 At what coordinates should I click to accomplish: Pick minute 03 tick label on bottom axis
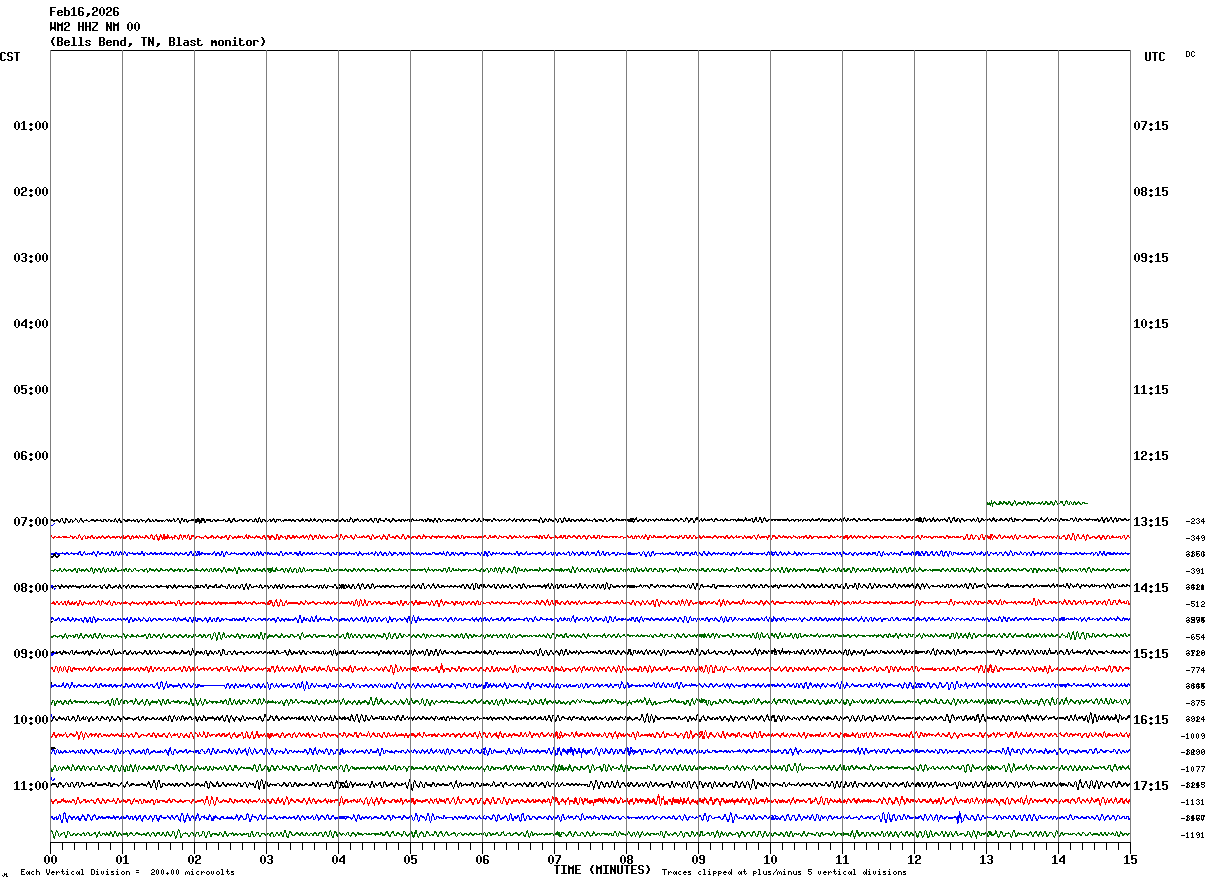pos(266,860)
